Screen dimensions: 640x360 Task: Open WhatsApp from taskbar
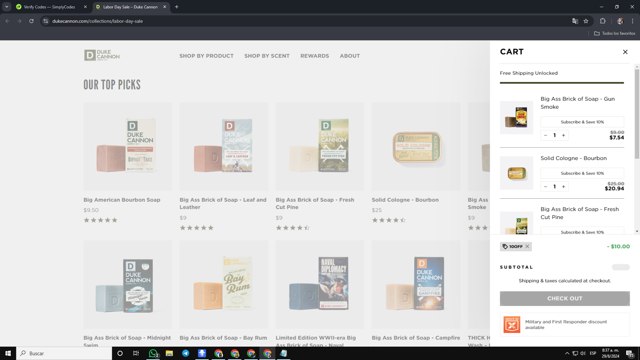click(x=153, y=353)
